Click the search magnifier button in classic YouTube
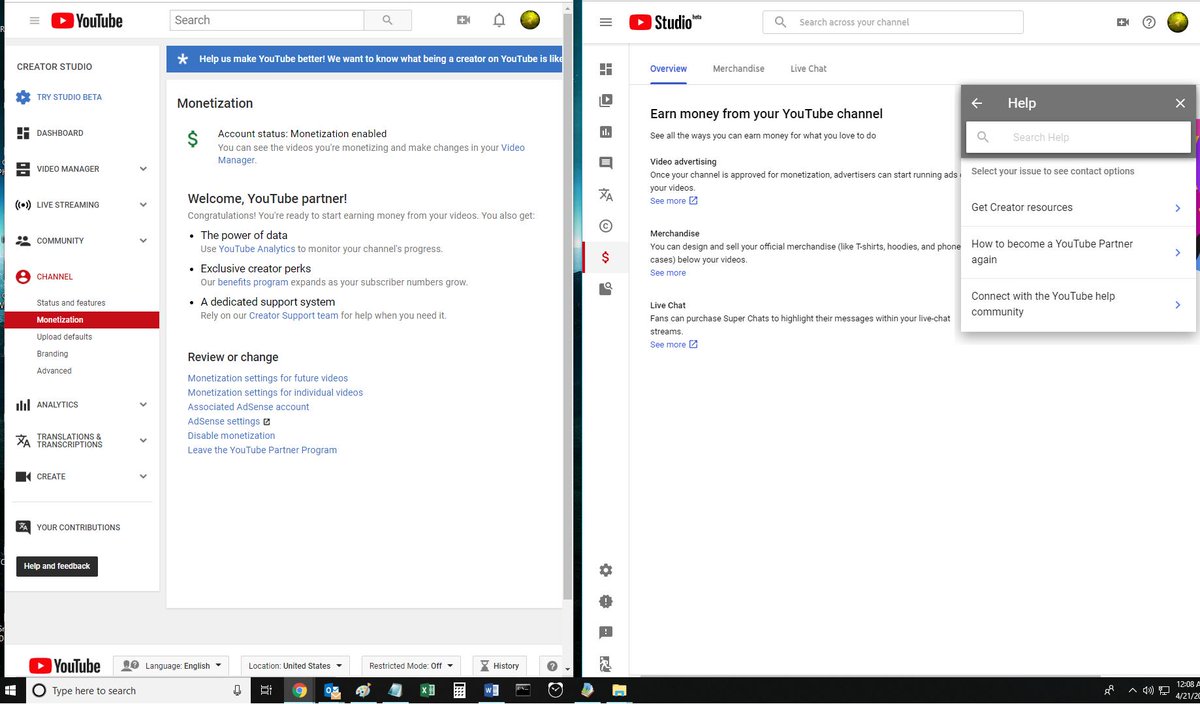This screenshot has height=704, width=1200. click(x=387, y=20)
